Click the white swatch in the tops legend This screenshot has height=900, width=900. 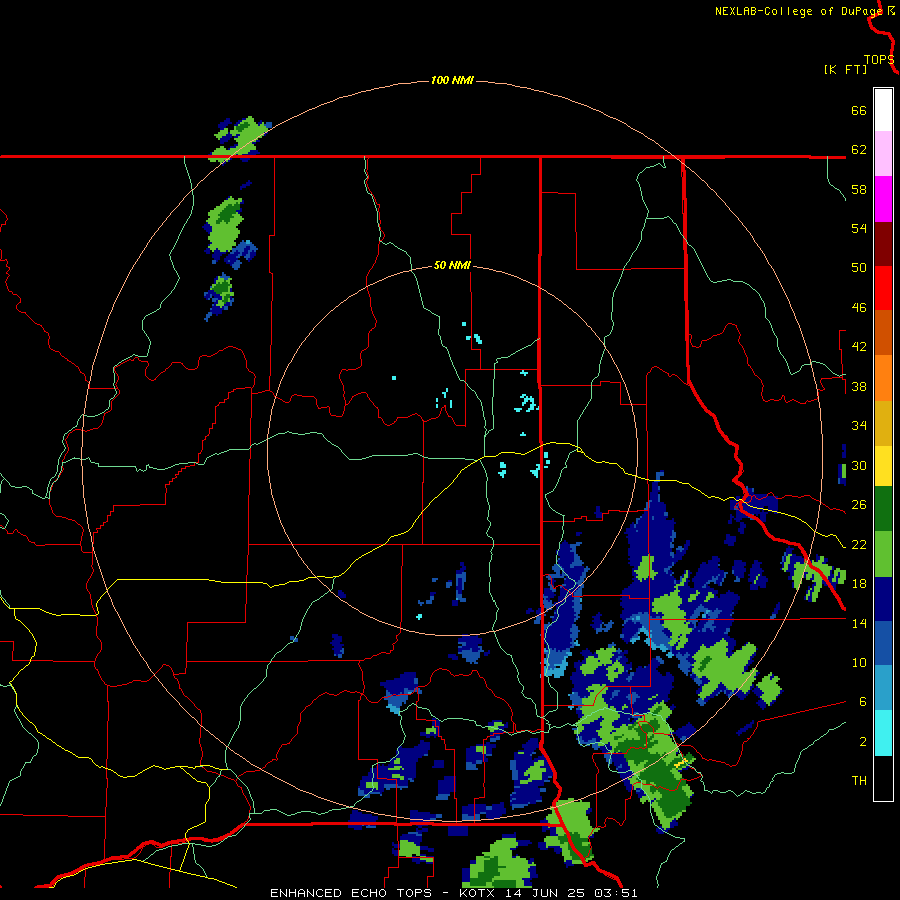click(x=883, y=110)
